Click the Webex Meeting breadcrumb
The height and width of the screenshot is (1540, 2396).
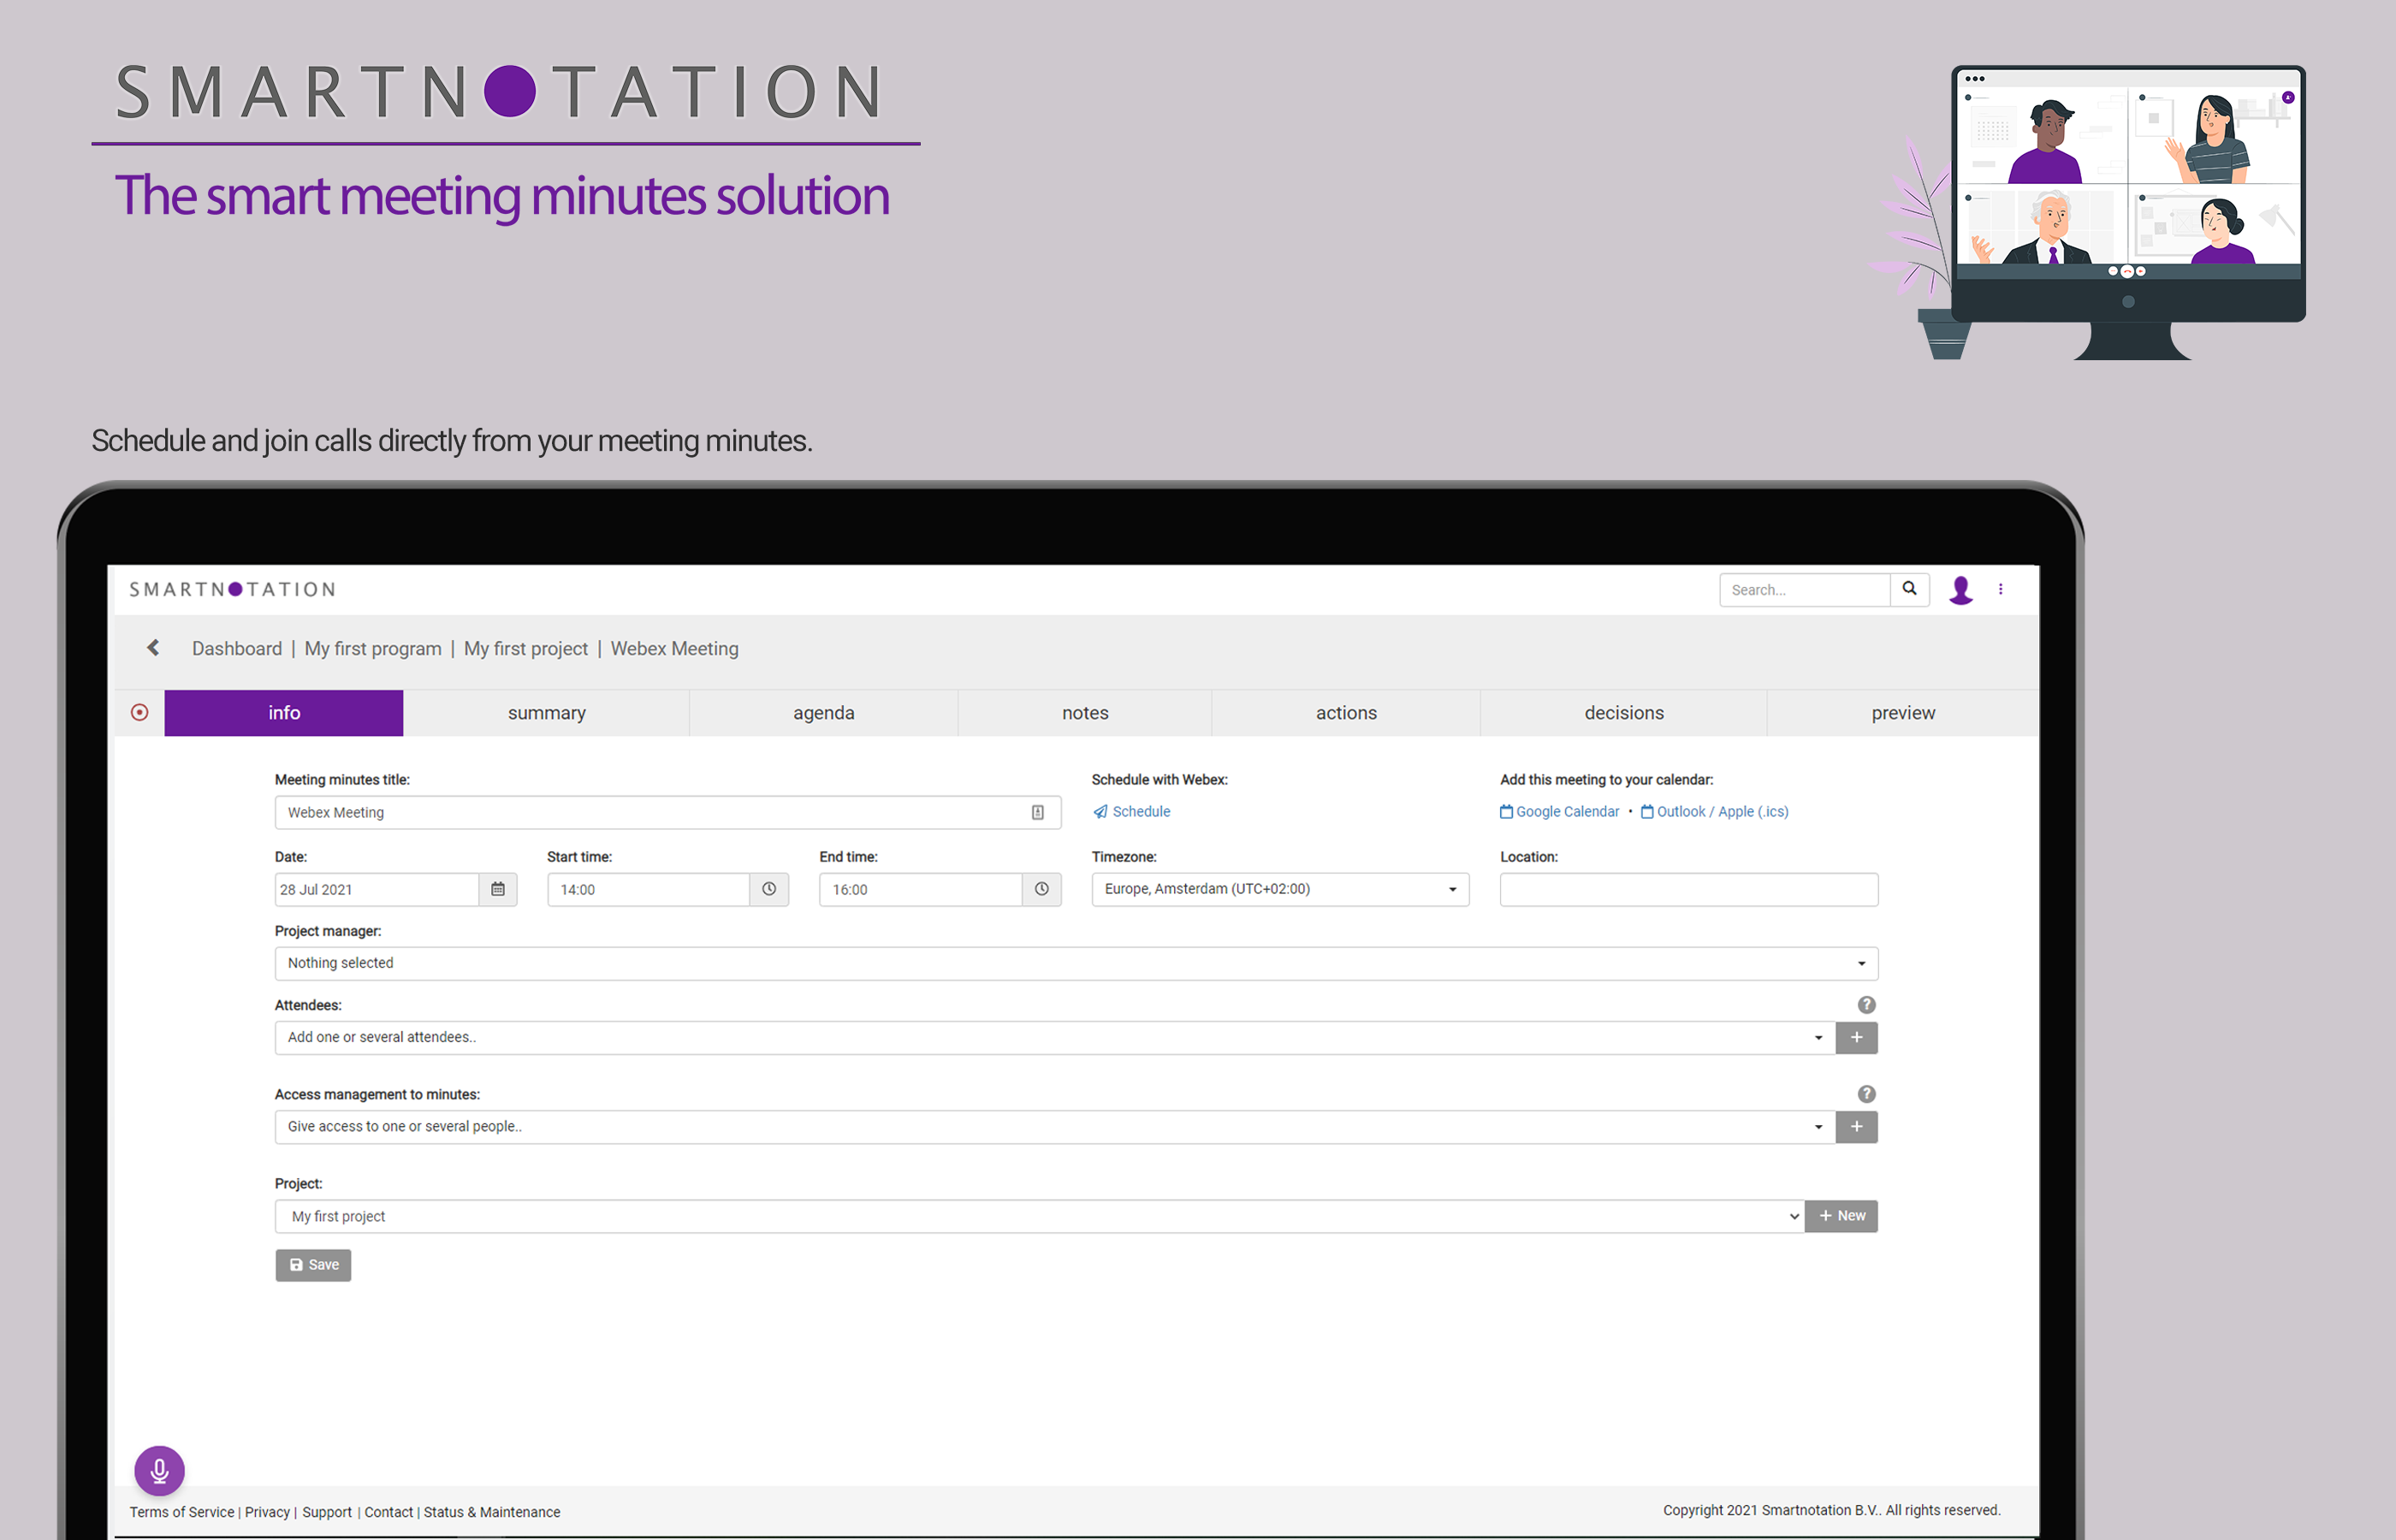(x=675, y=648)
